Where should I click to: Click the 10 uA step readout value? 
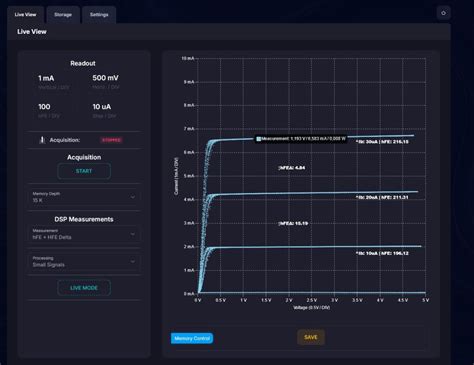click(x=102, y=107)
